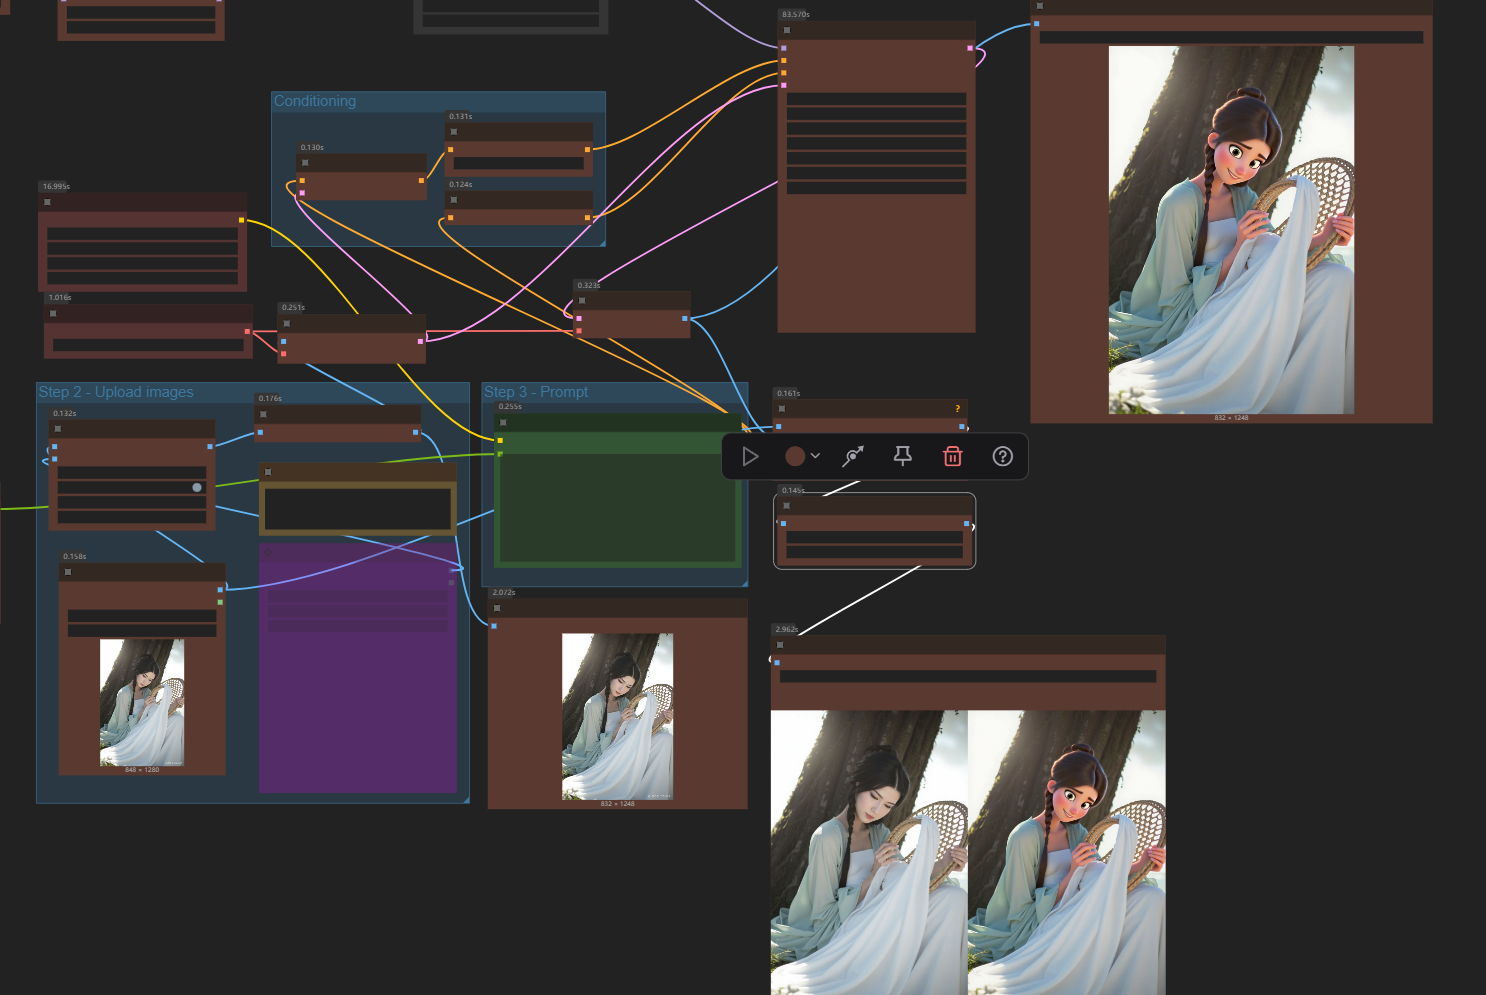Delete the selected node with the trash icon
The height and width of the screenshot is (995, 1486).
(x=952, y=457)
